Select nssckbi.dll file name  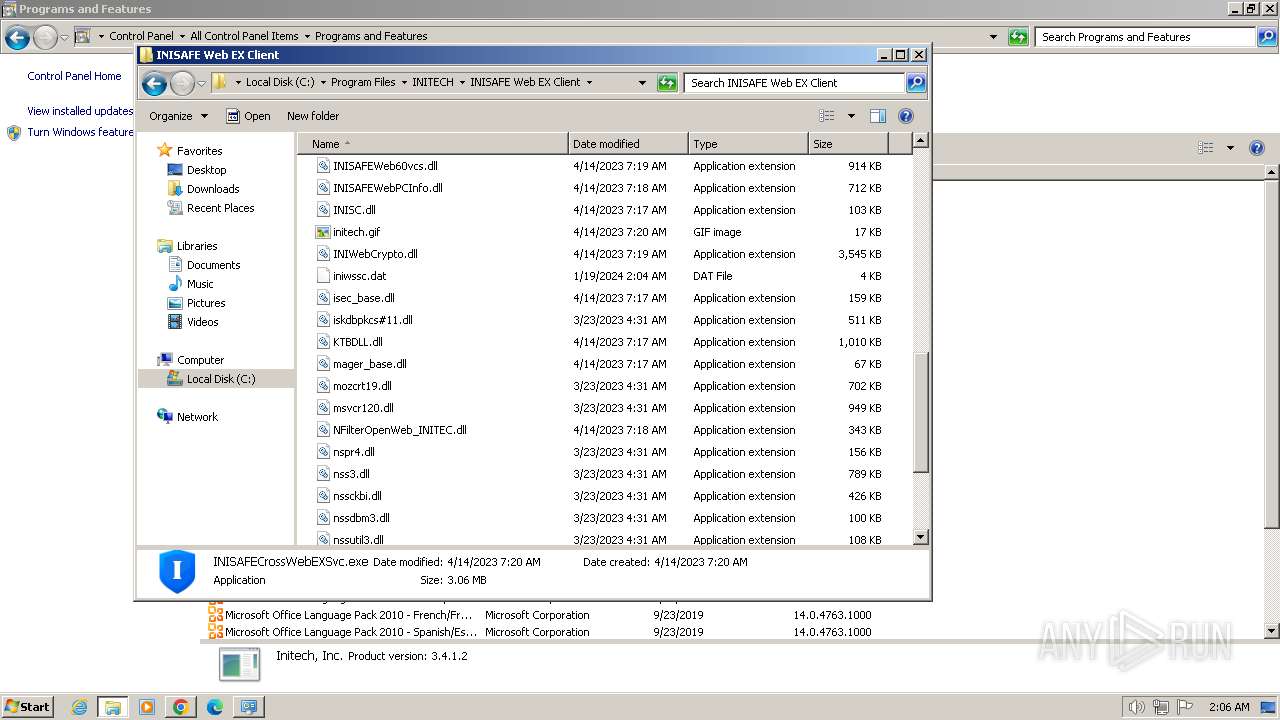pos(357,496)
